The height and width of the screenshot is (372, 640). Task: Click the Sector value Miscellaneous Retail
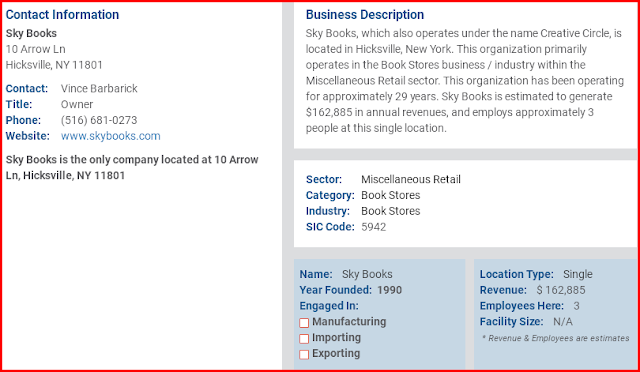(x=411, y=179)
